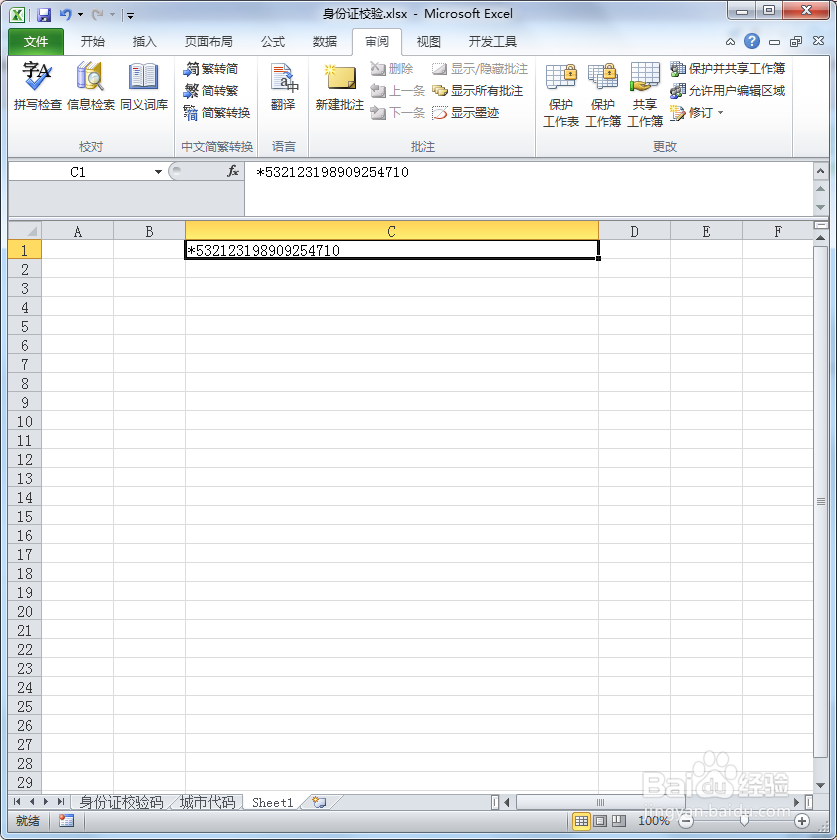837x840 pixels.
Task: Click 允许用户编辑区域
Action: click(727, 91)
